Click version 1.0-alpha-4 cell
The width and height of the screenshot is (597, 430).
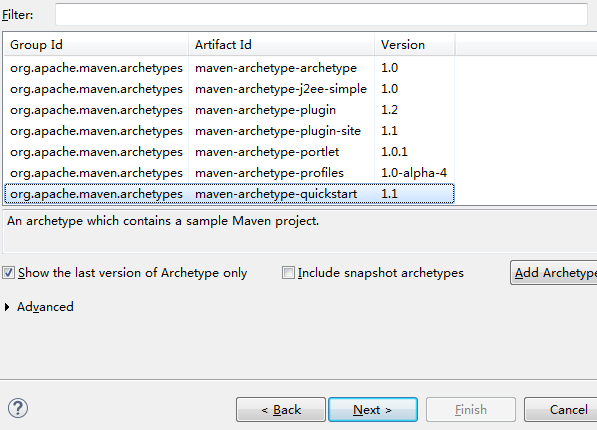pos(414,173)
